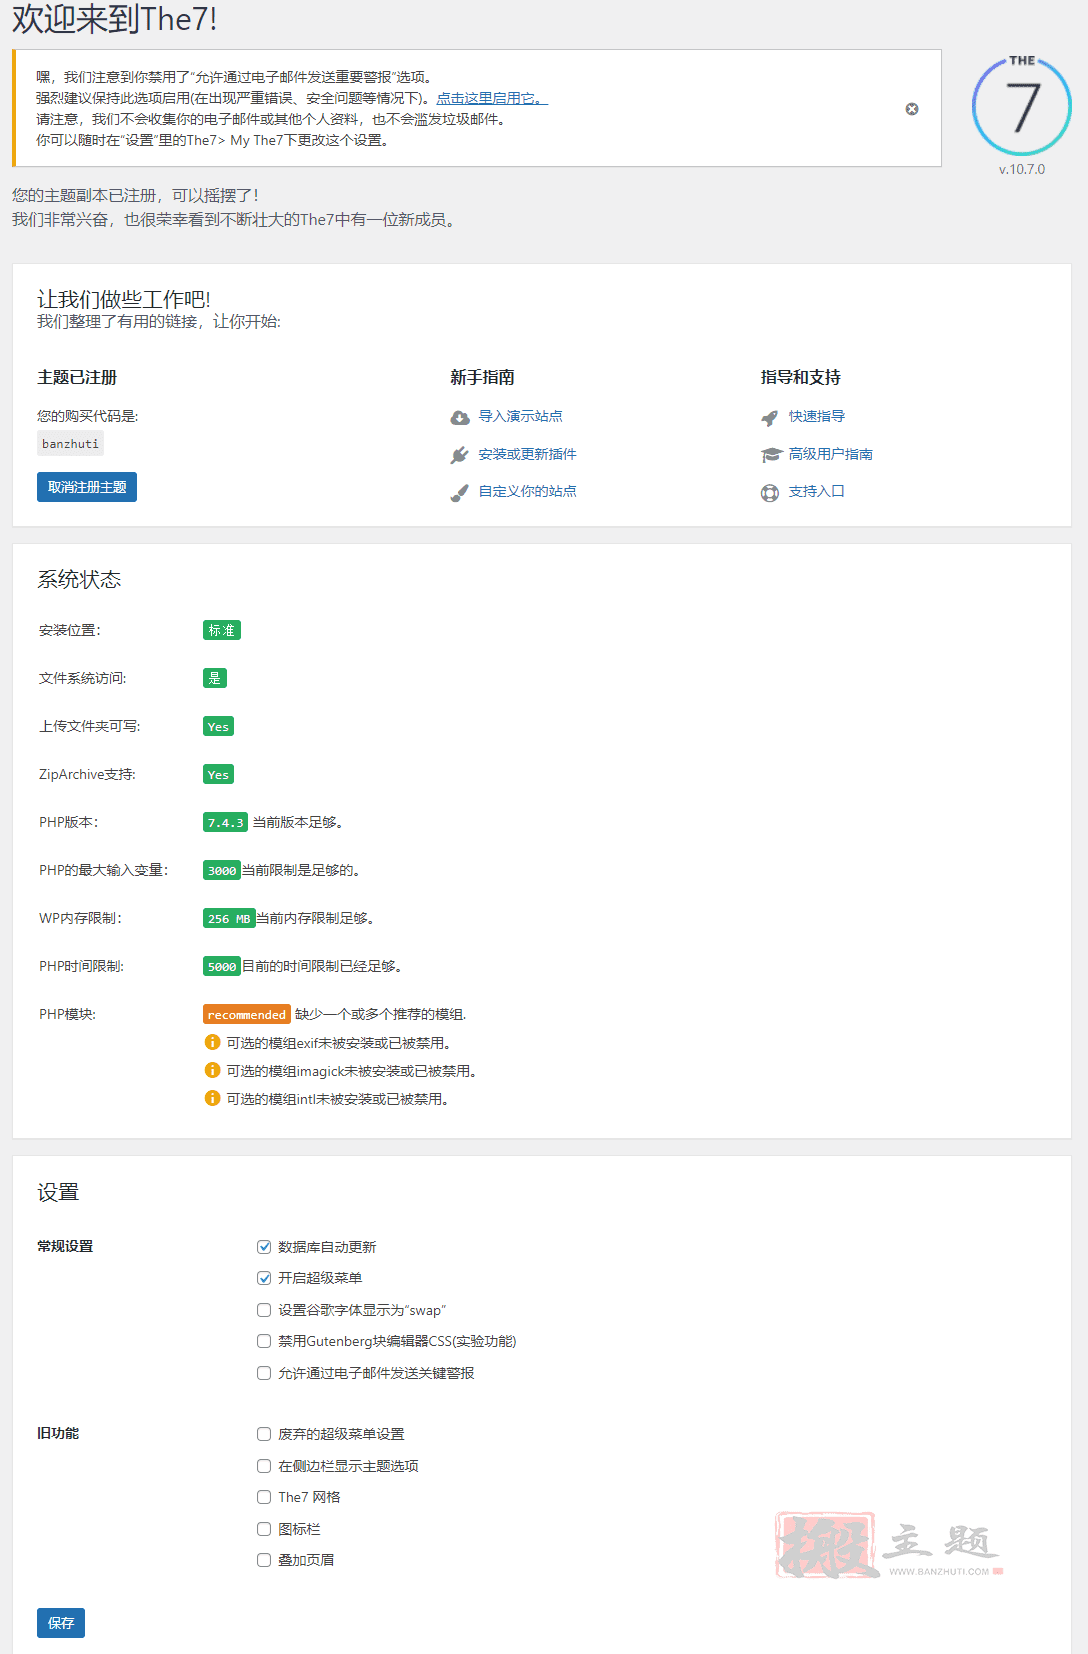Click 保存 button

[61, 1623]
